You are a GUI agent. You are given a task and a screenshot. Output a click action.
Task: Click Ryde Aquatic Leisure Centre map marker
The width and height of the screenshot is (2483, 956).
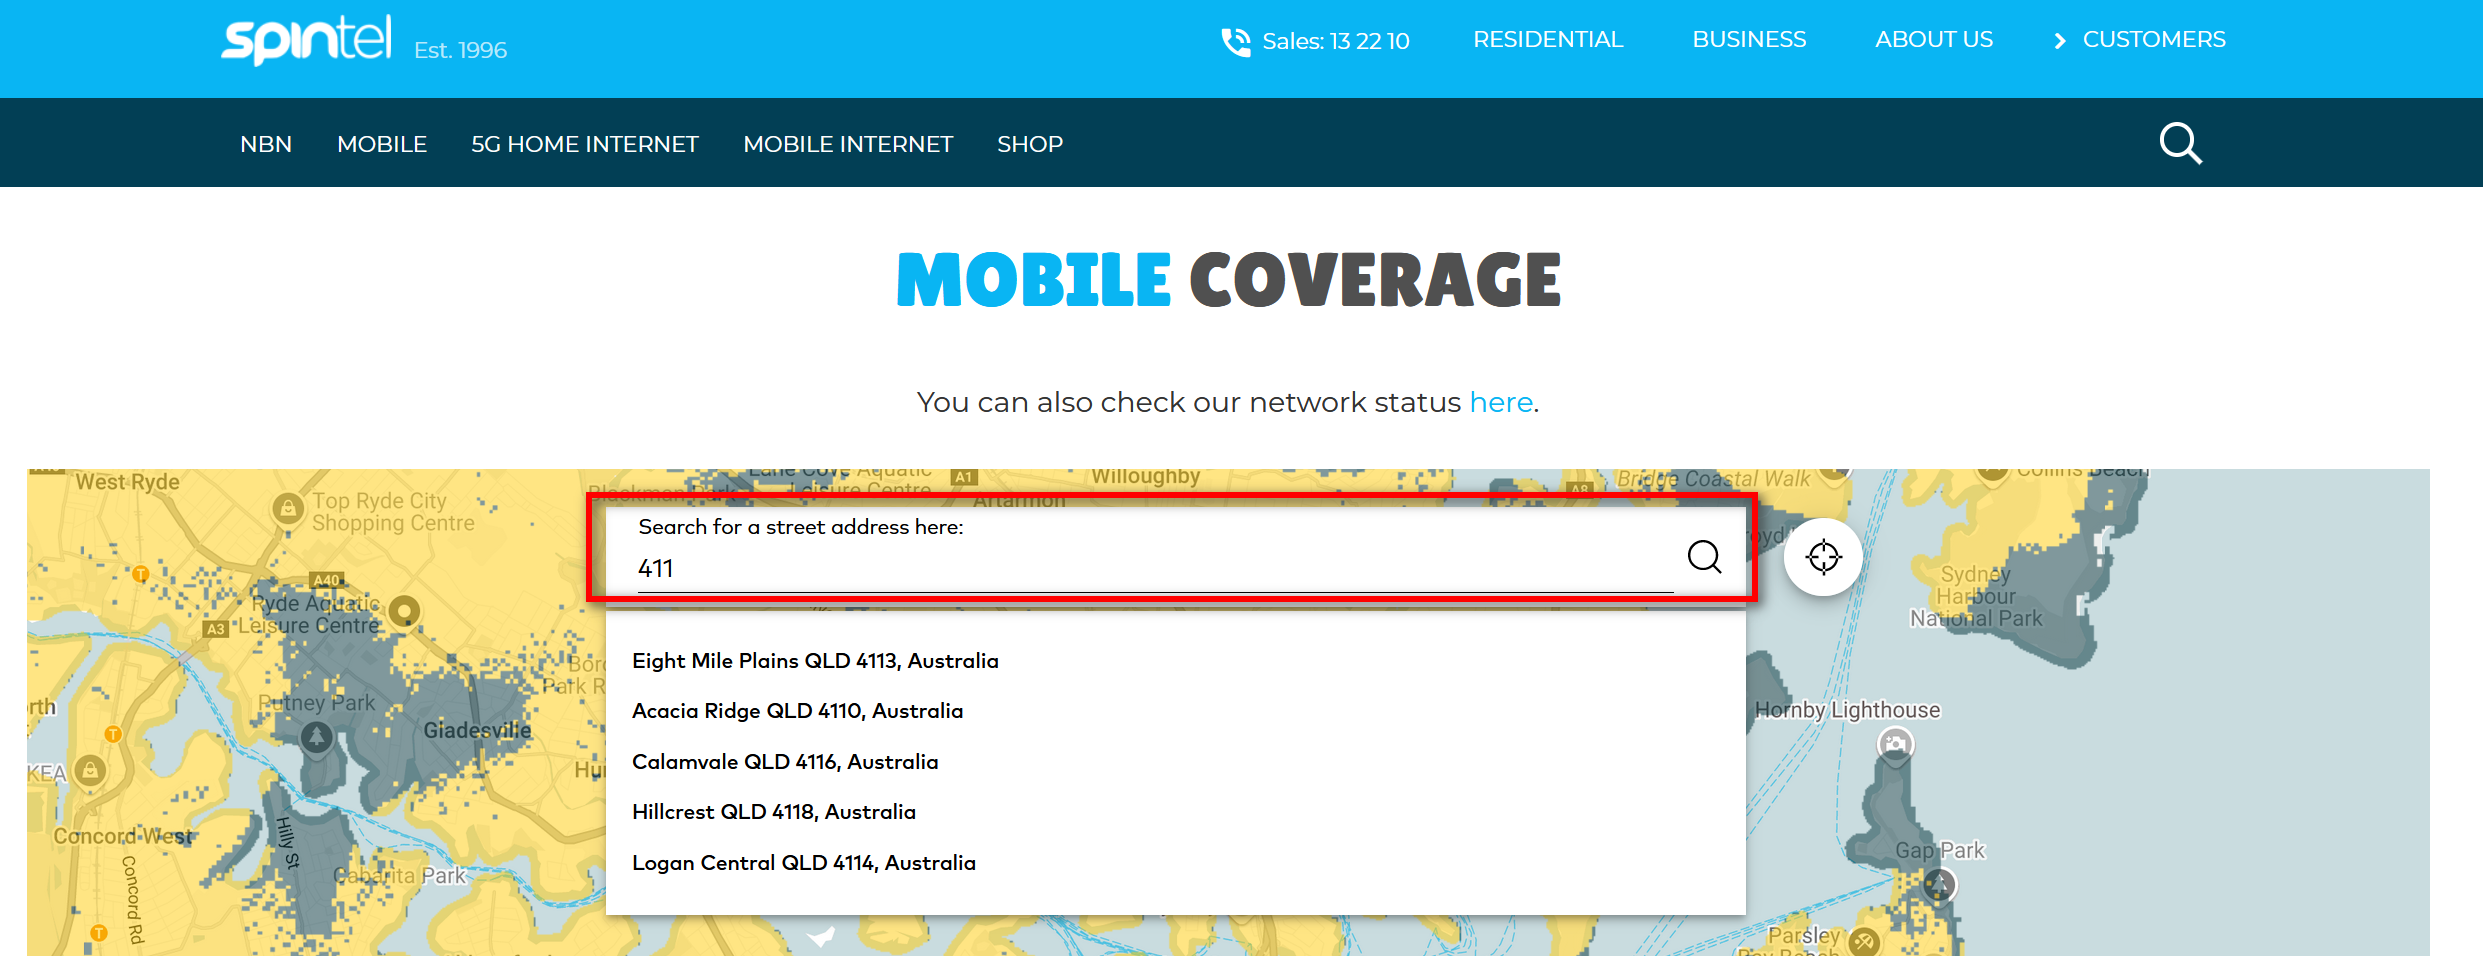[405, 611]
